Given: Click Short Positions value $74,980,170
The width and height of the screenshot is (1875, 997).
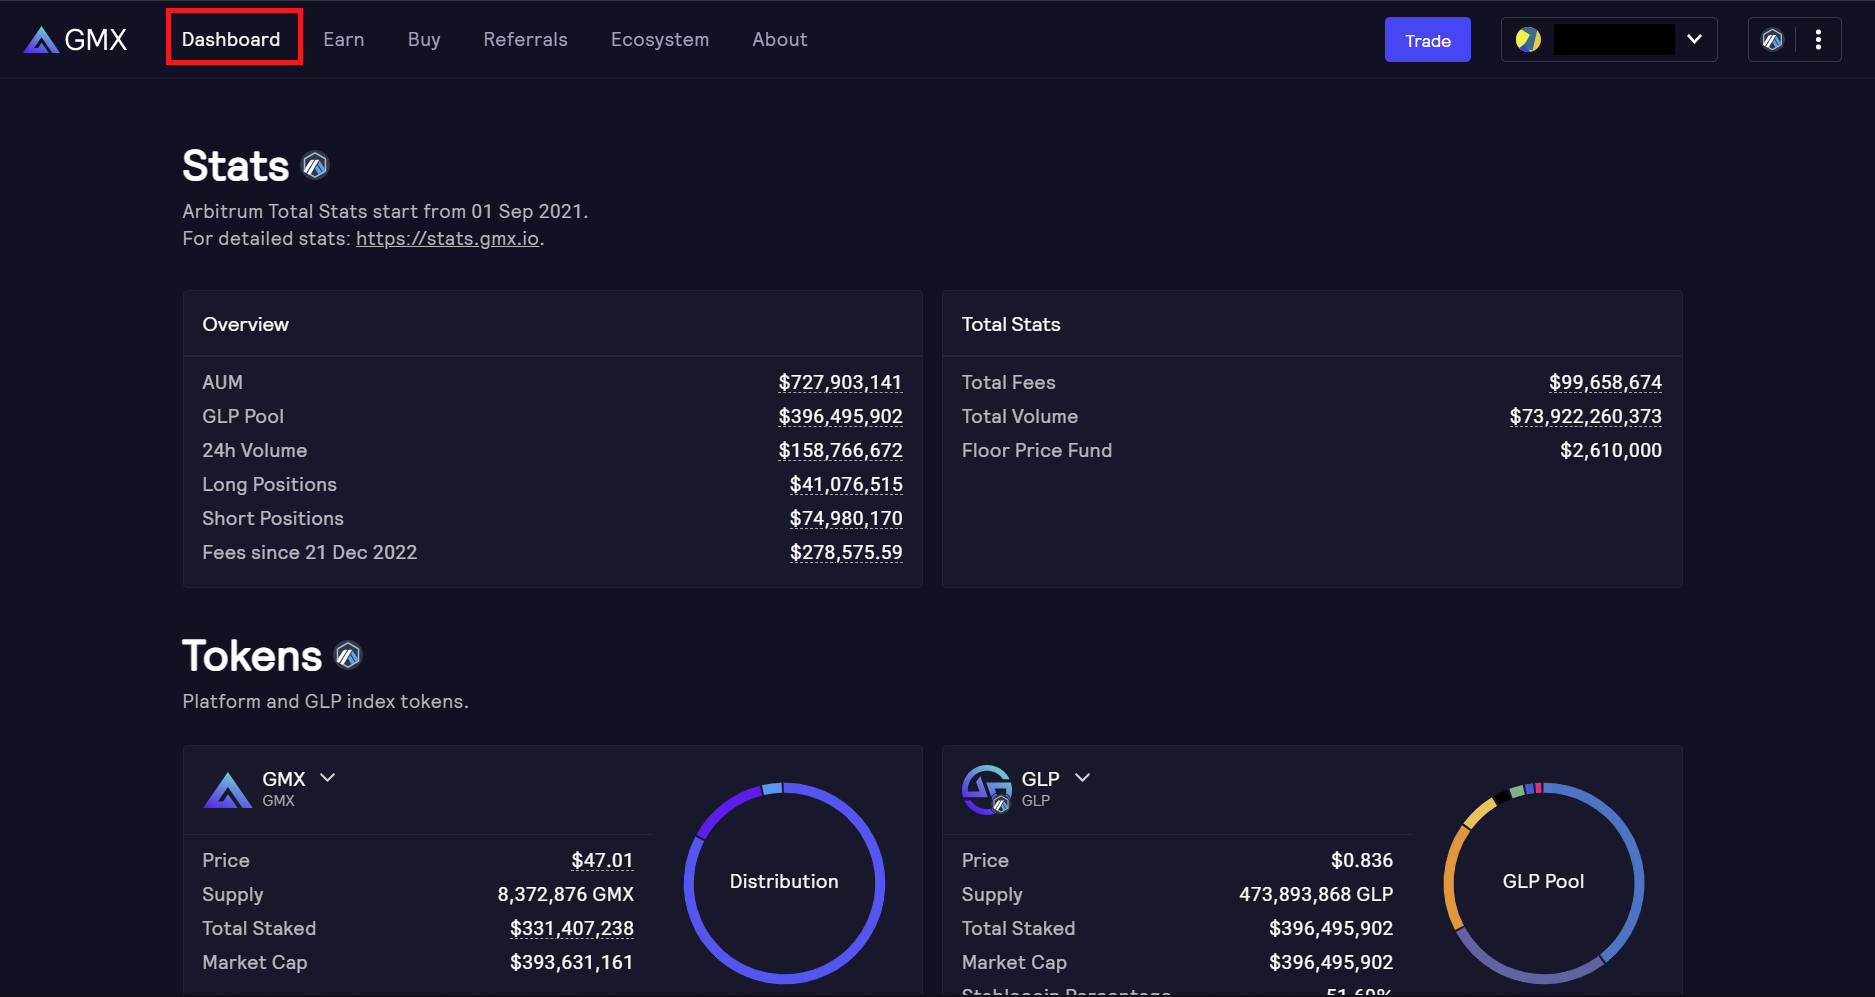Looking at the screenshot, I should [x=846, y=518].
